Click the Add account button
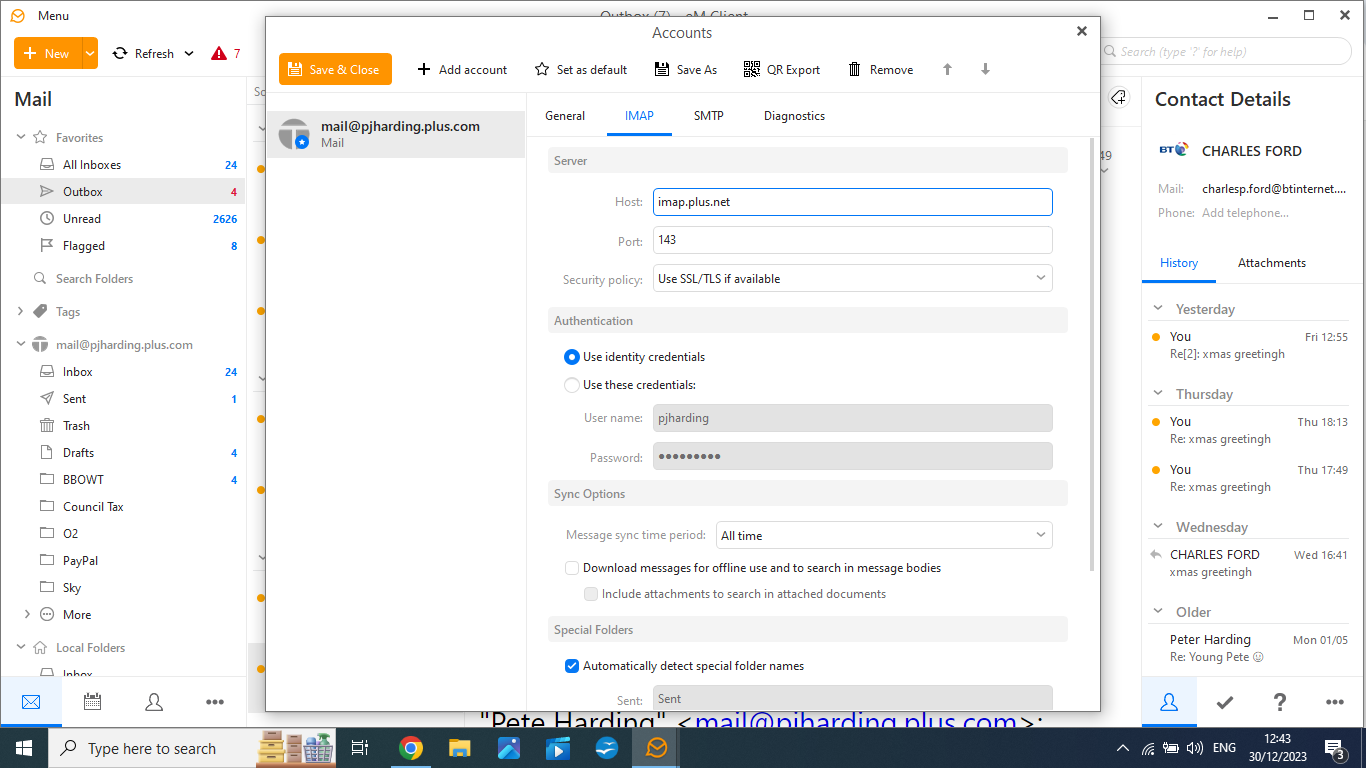The height and width of the screenshot is (768, 1366). 462,69
